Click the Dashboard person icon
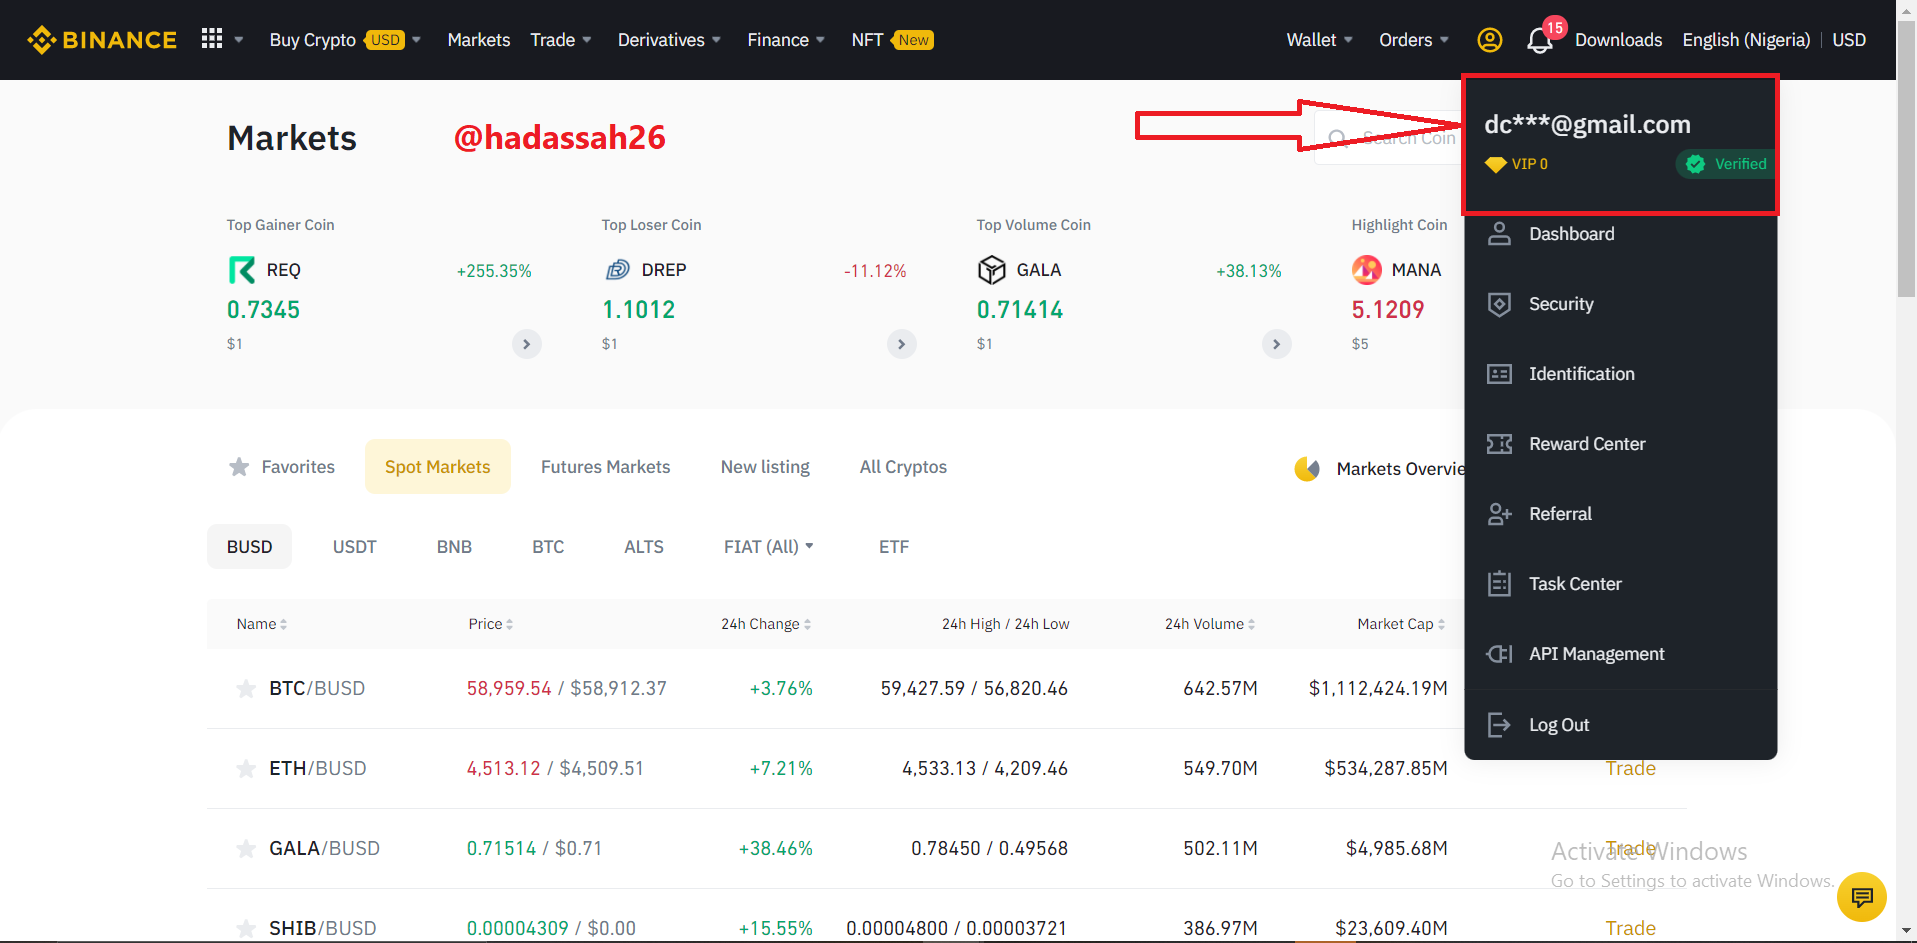Screen dimensions: 1917x943 click(1499, 234)
